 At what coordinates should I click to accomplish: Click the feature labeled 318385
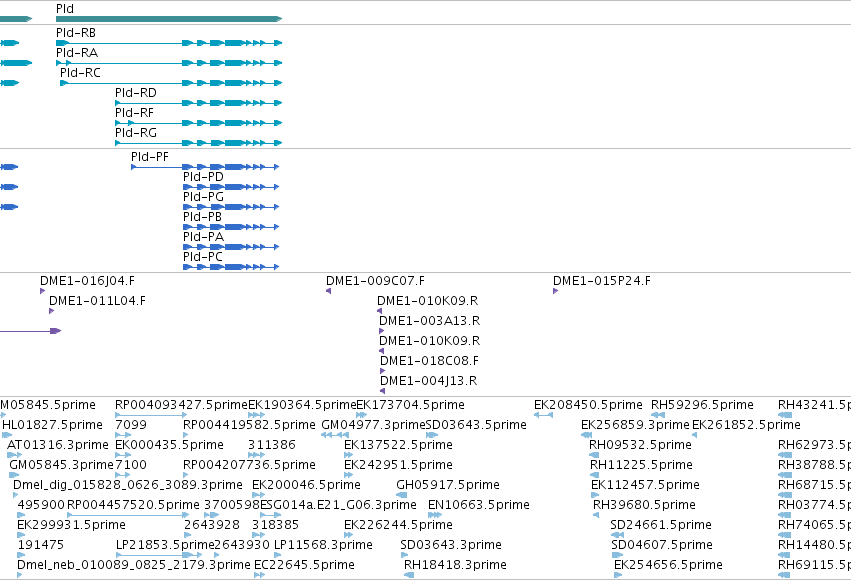[x=275, y=526]
